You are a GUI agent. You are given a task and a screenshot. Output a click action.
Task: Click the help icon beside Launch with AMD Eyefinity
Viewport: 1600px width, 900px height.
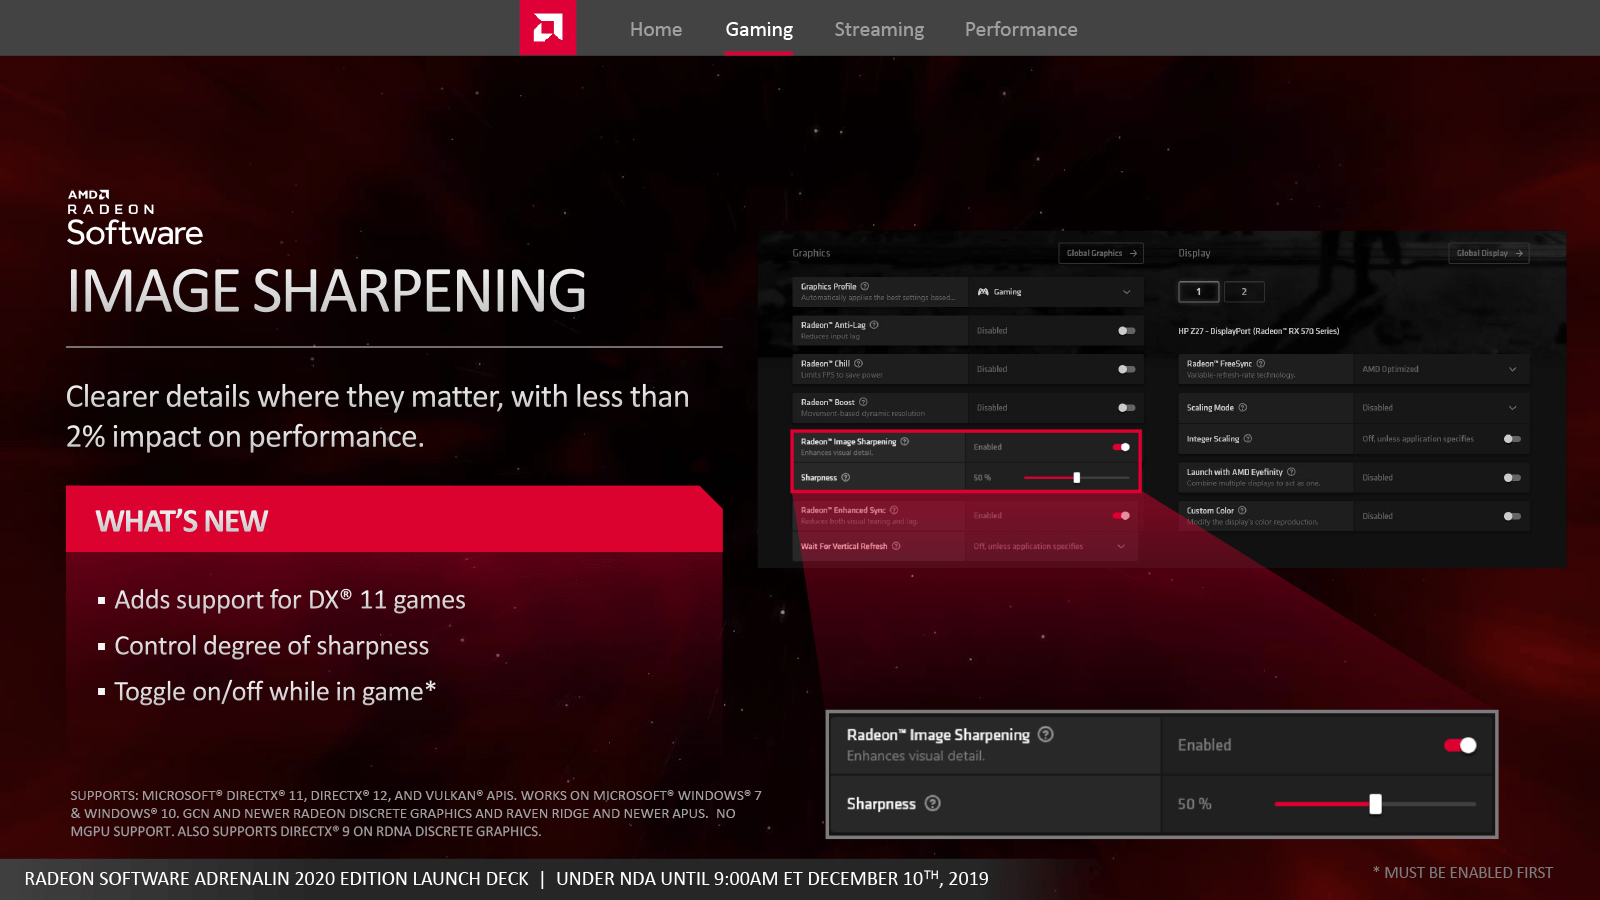1291,472
